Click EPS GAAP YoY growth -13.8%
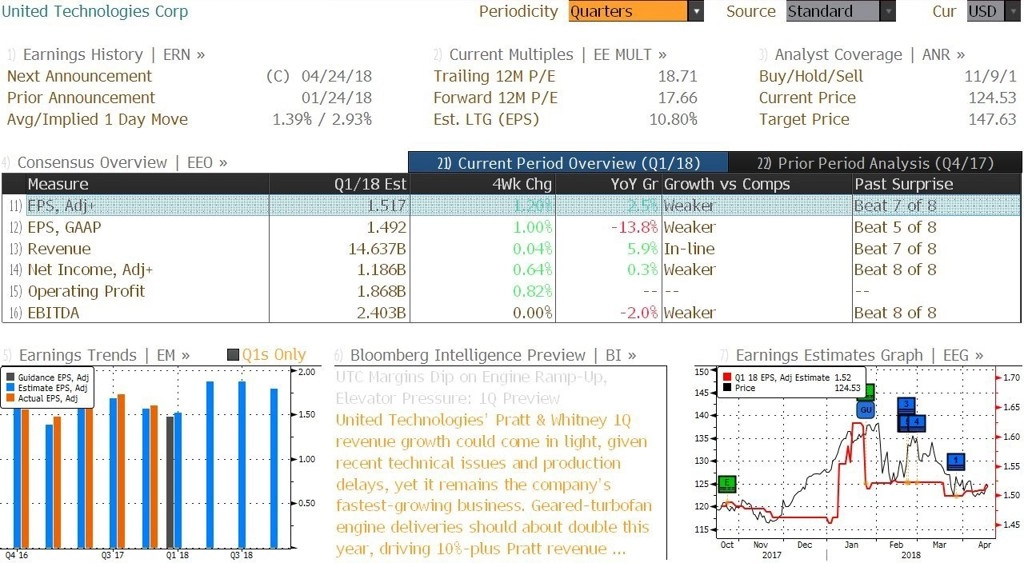 [x=634, y=227]
